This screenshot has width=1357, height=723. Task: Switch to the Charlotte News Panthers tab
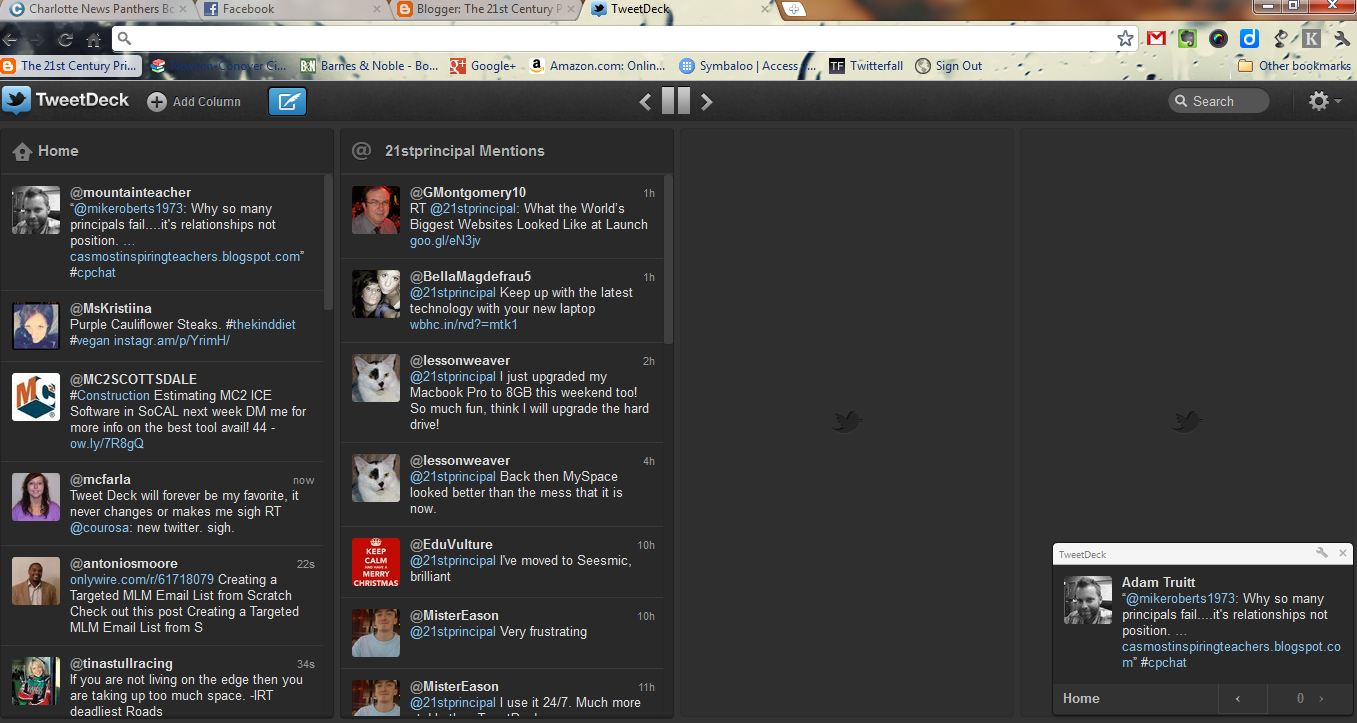[95, 9]
